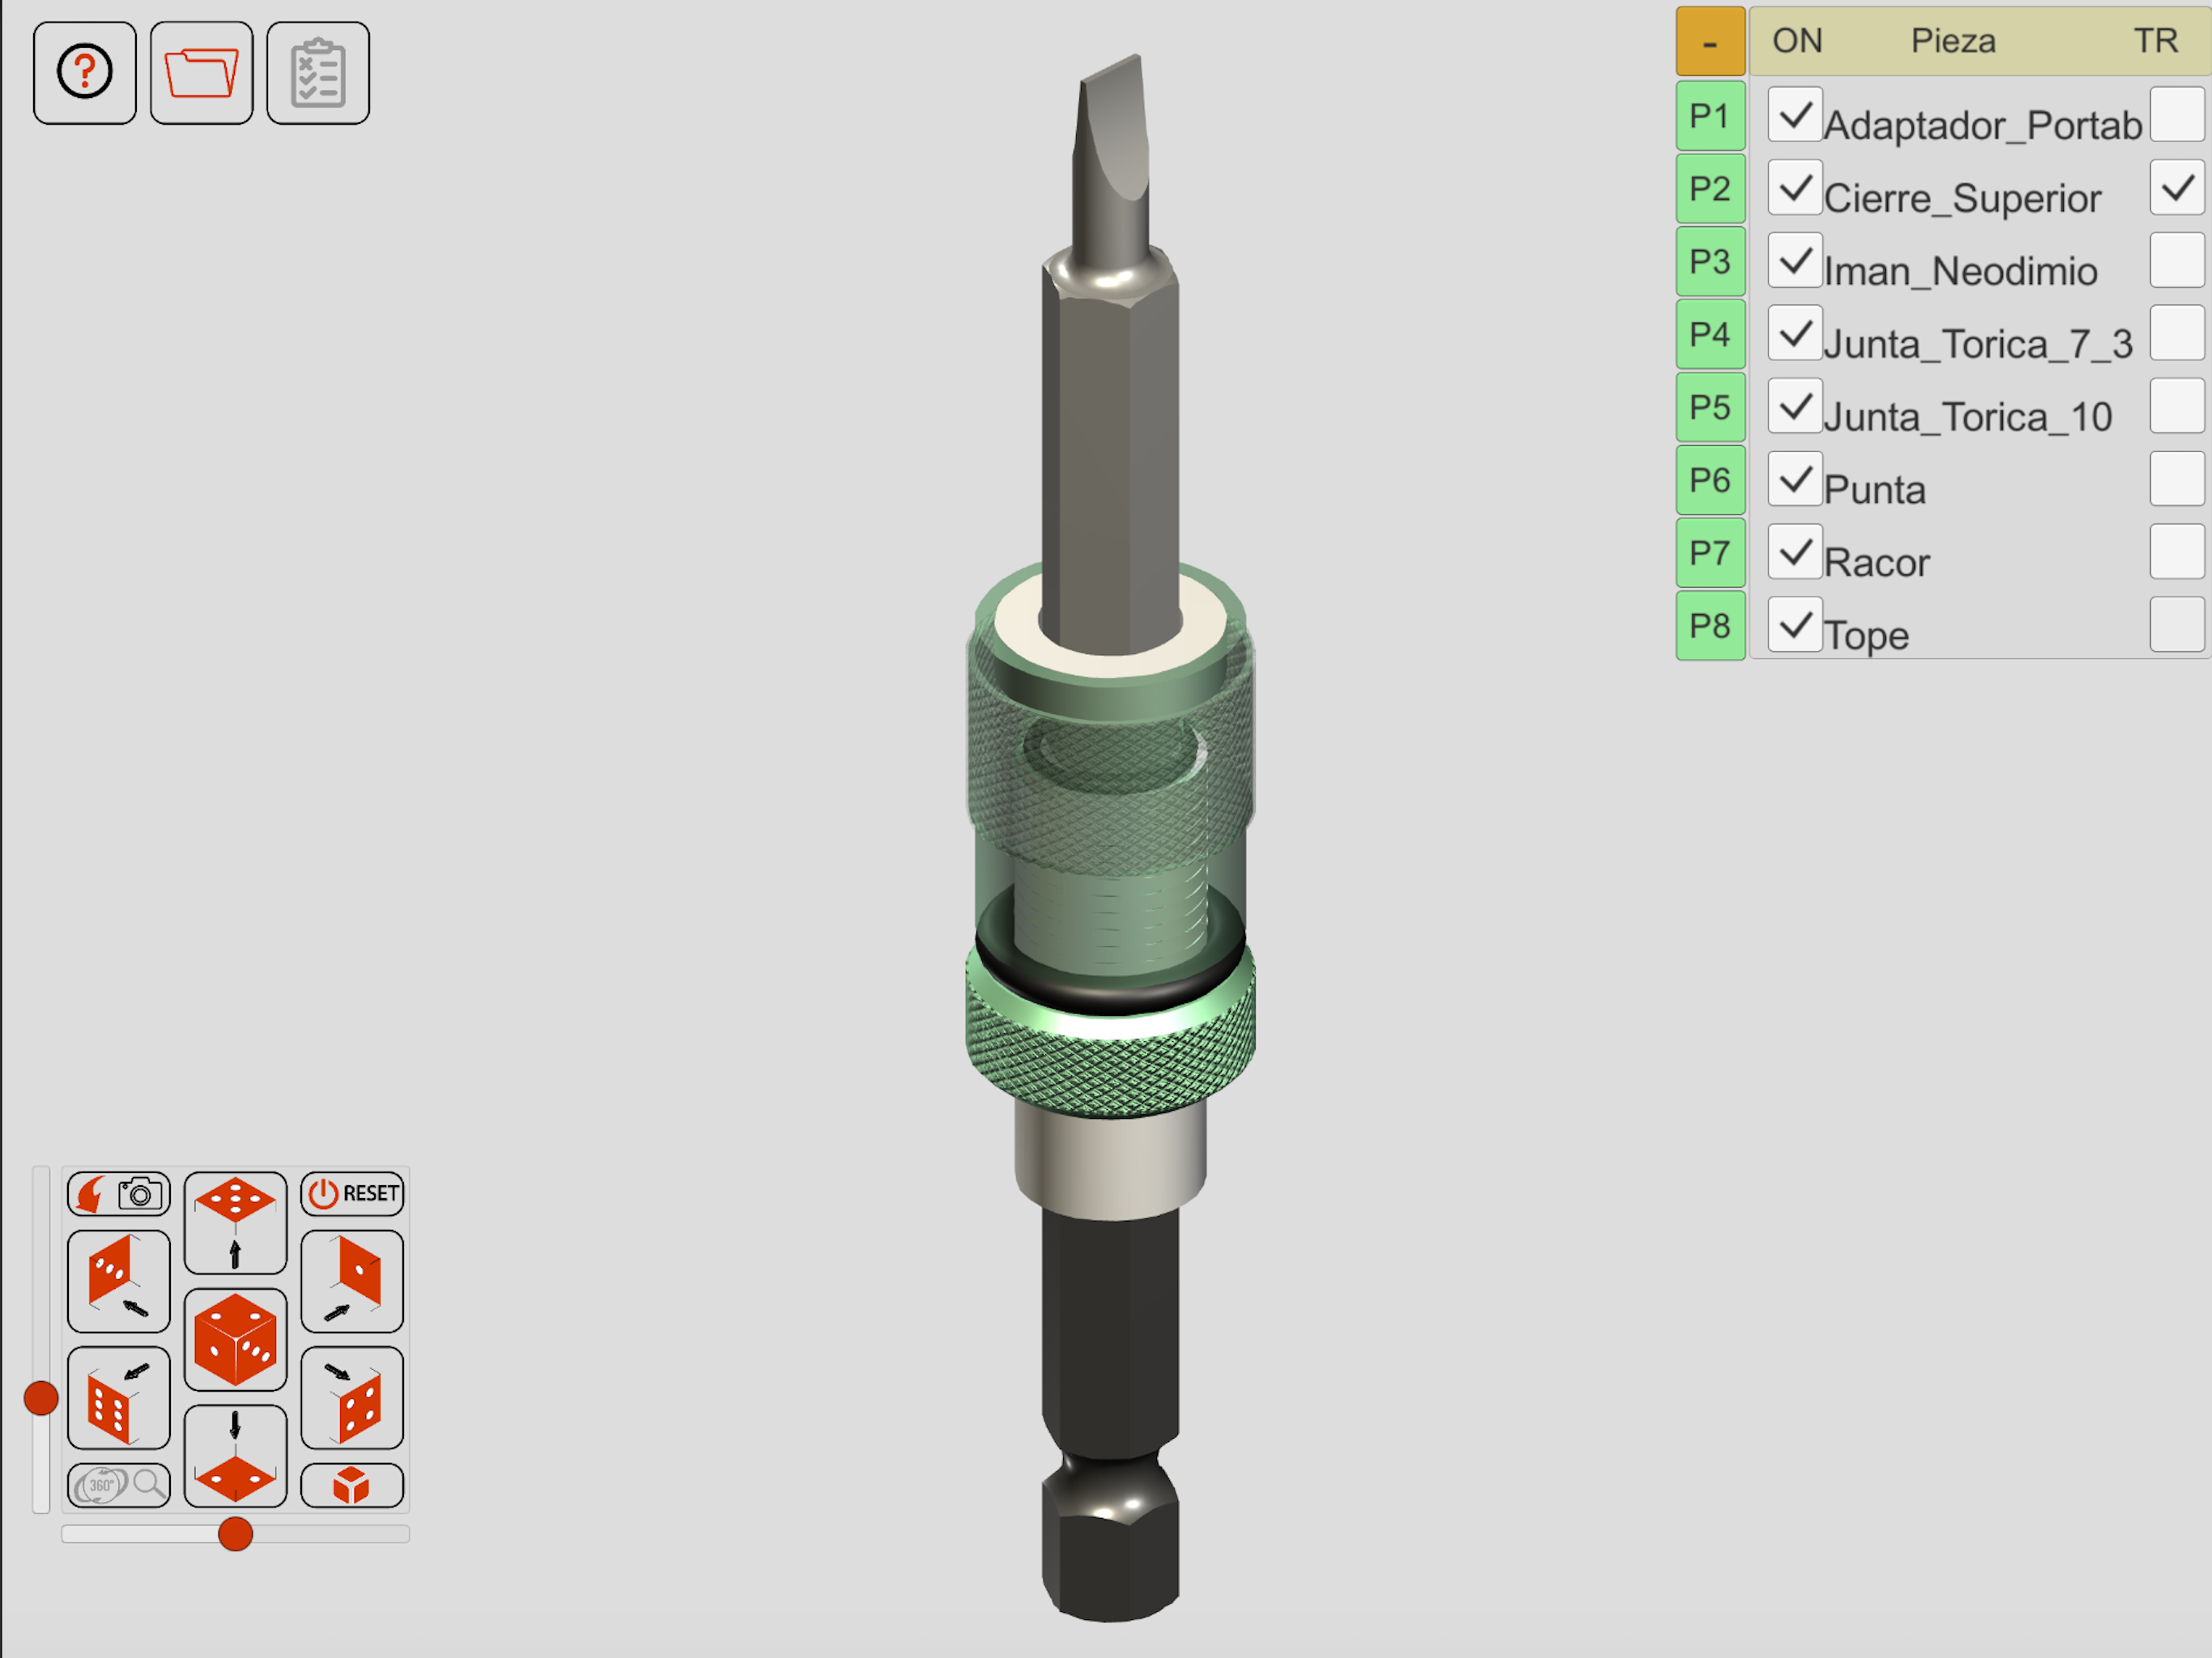
Task: Hide the Adaptador_Portab part ON checkbox
Action: click(x=1795, y=114)
